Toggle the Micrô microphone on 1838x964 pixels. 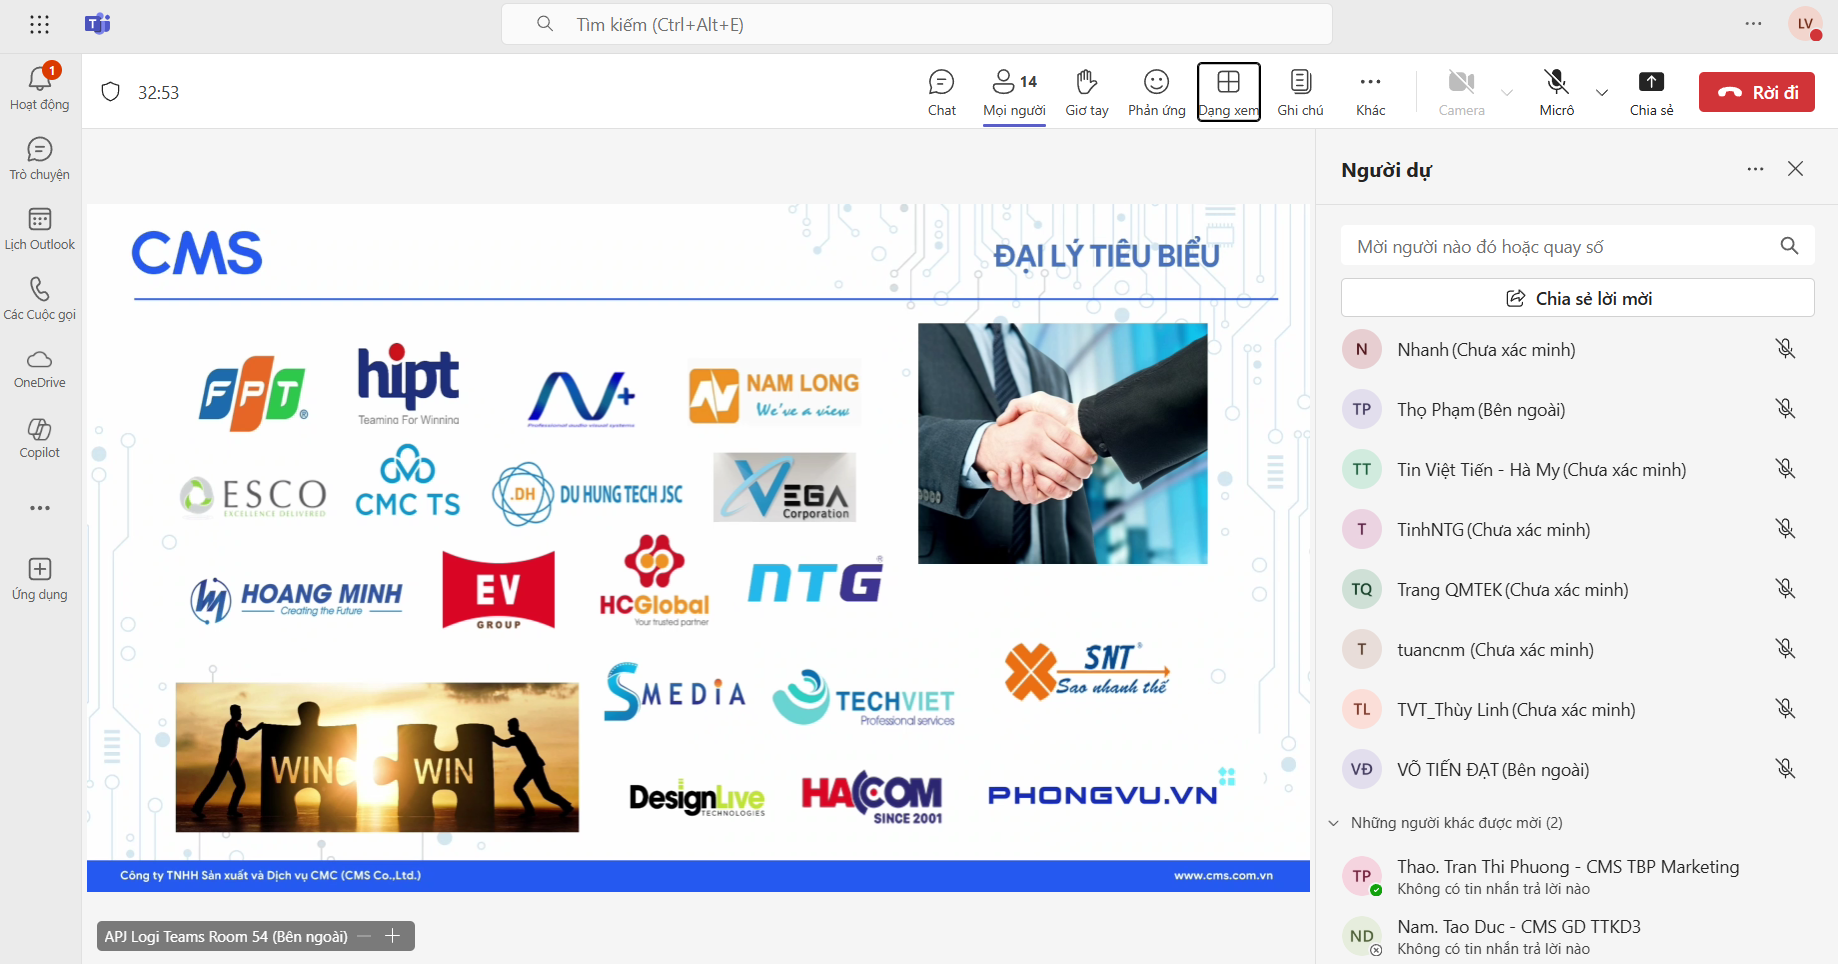pos(1556,92)
